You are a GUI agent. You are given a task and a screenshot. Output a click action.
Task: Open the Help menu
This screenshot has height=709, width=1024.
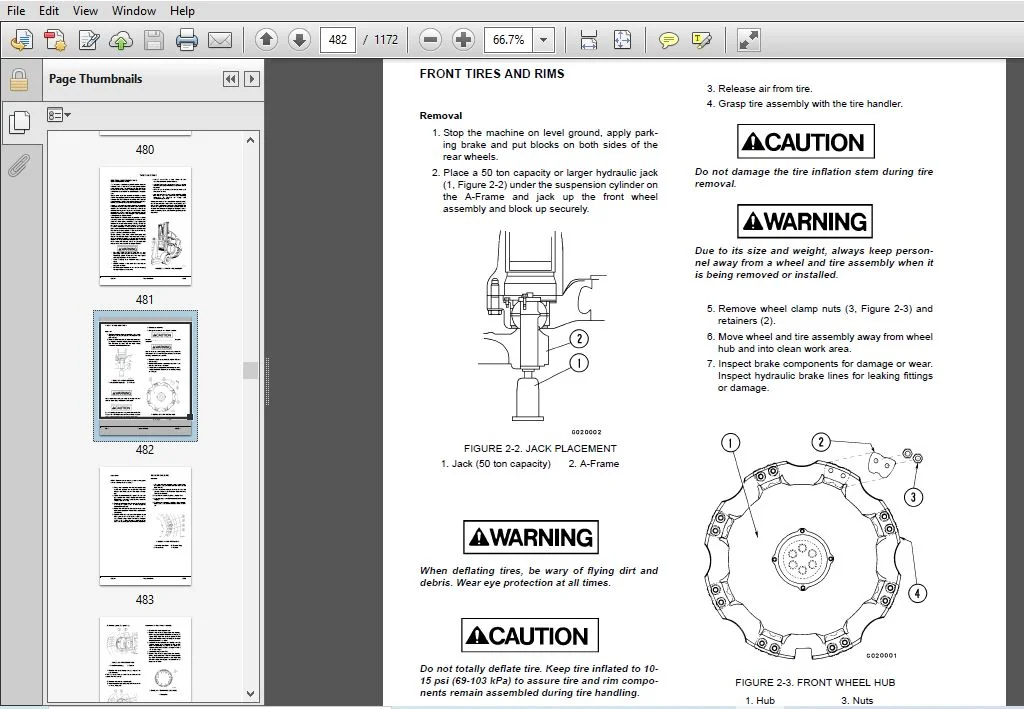182,10
